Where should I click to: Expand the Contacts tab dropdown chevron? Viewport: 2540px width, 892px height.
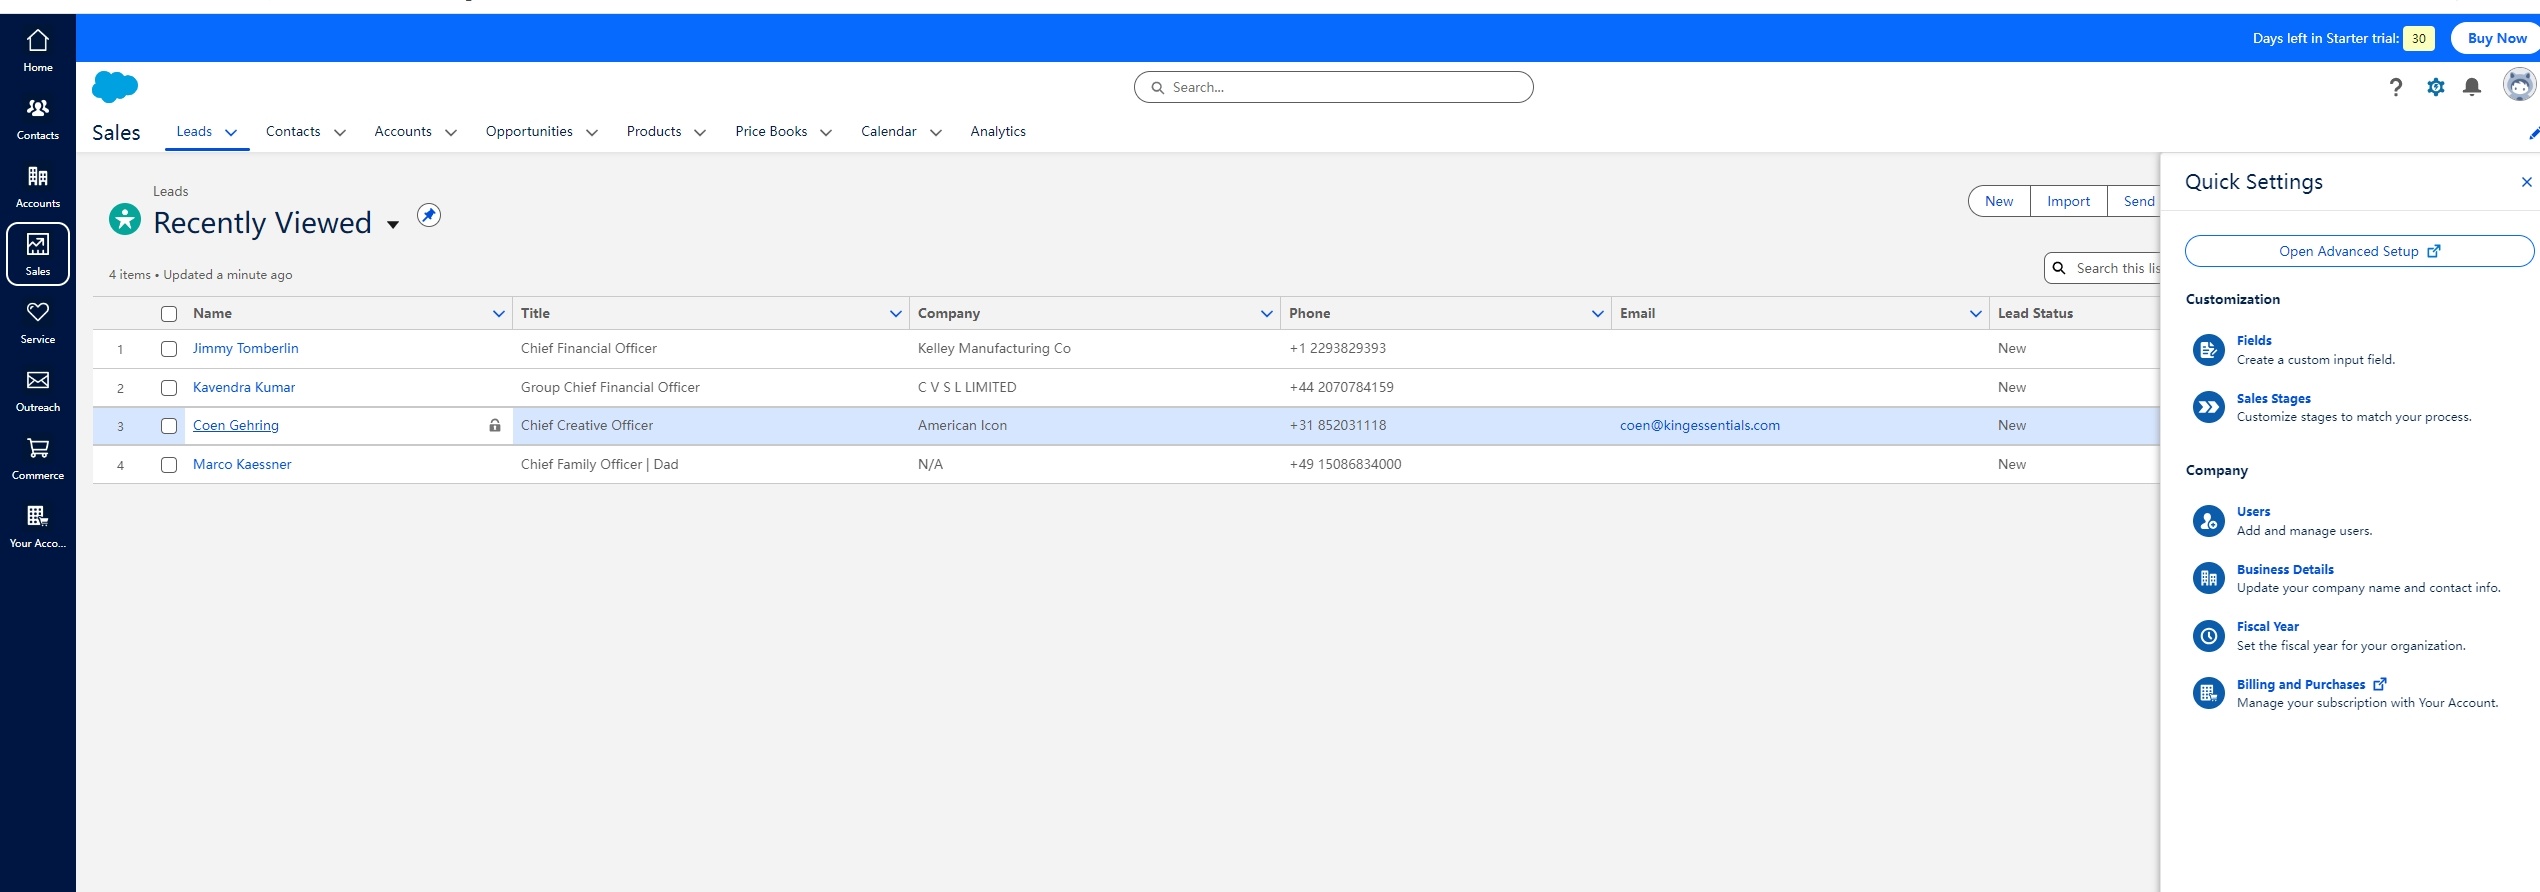pos(340,132)
